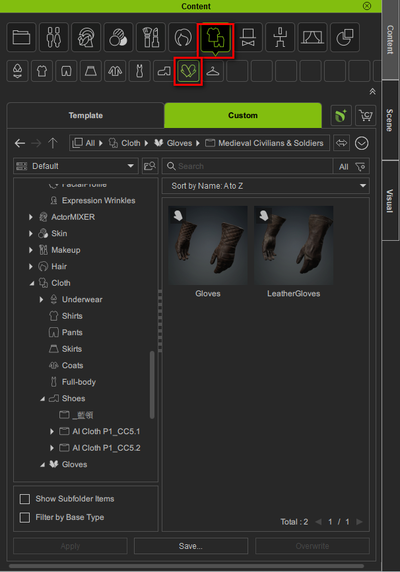This screenshot has height=572, width=400.
Task: Select the Head/Morph category icon
Action: point(86,37)
